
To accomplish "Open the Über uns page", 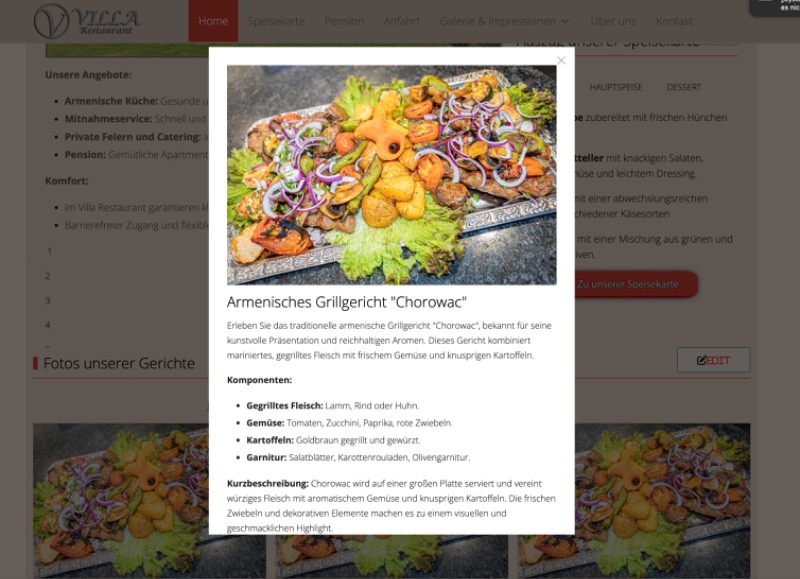I will pyautogui.click(x=613, y=21).
